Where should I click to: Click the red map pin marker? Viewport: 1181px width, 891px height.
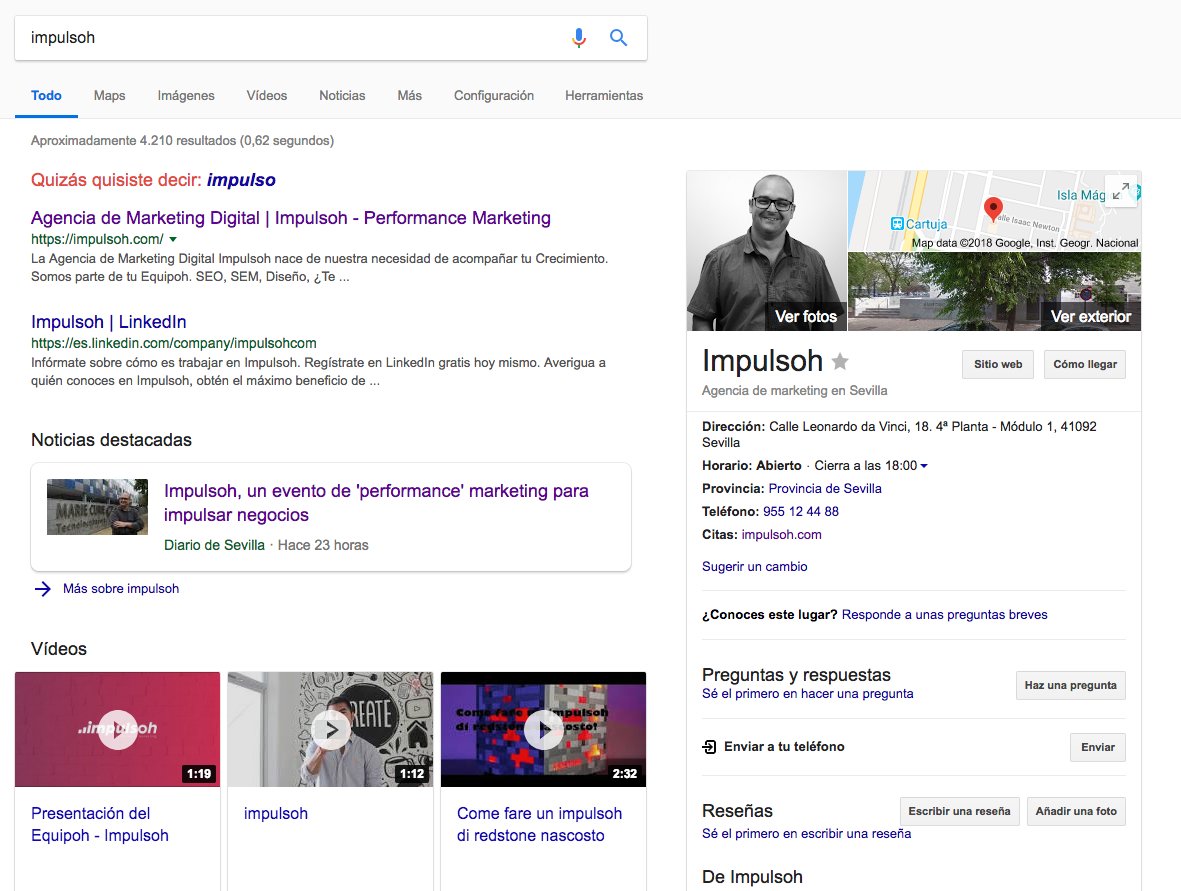click(993, 209)
